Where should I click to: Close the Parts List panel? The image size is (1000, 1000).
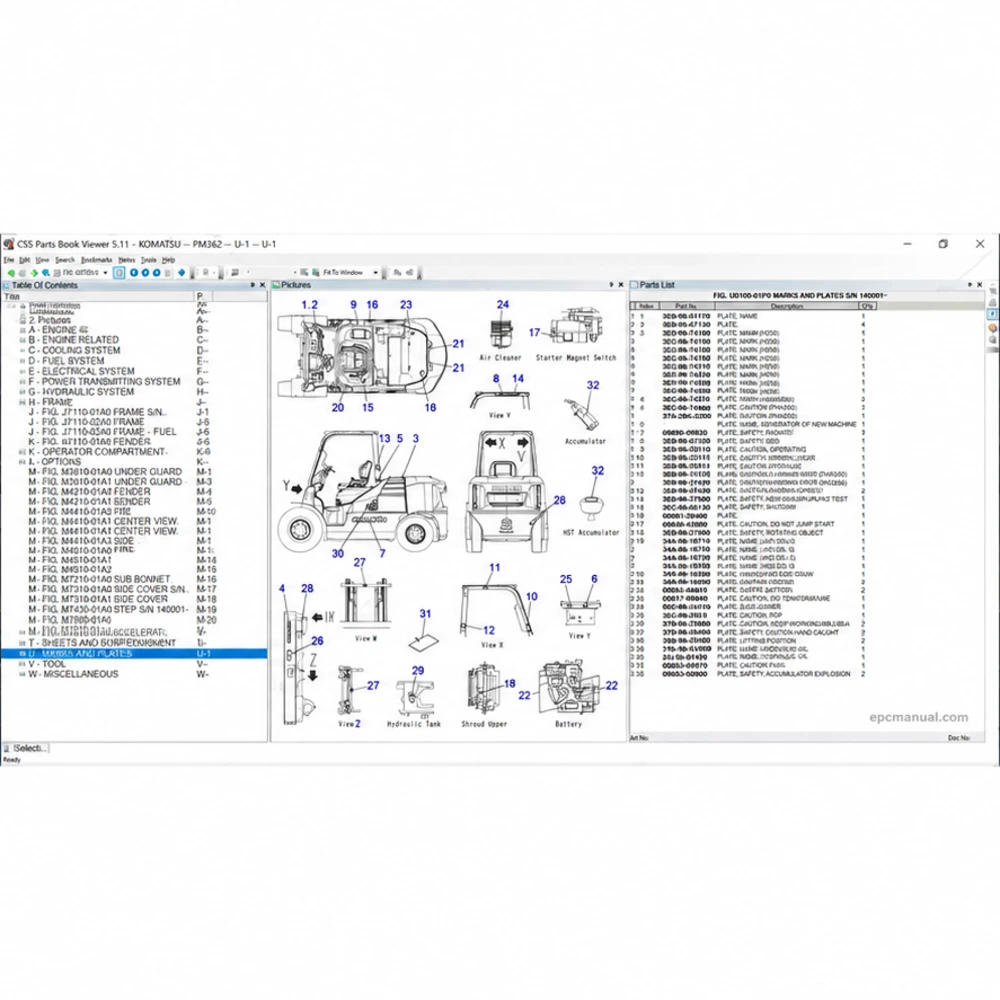pos(980,285)
